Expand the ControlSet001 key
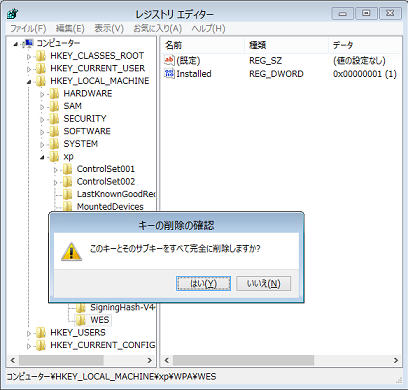Viewport: 408px width, 390px height. pyautogui.click(x=56, y=170)
